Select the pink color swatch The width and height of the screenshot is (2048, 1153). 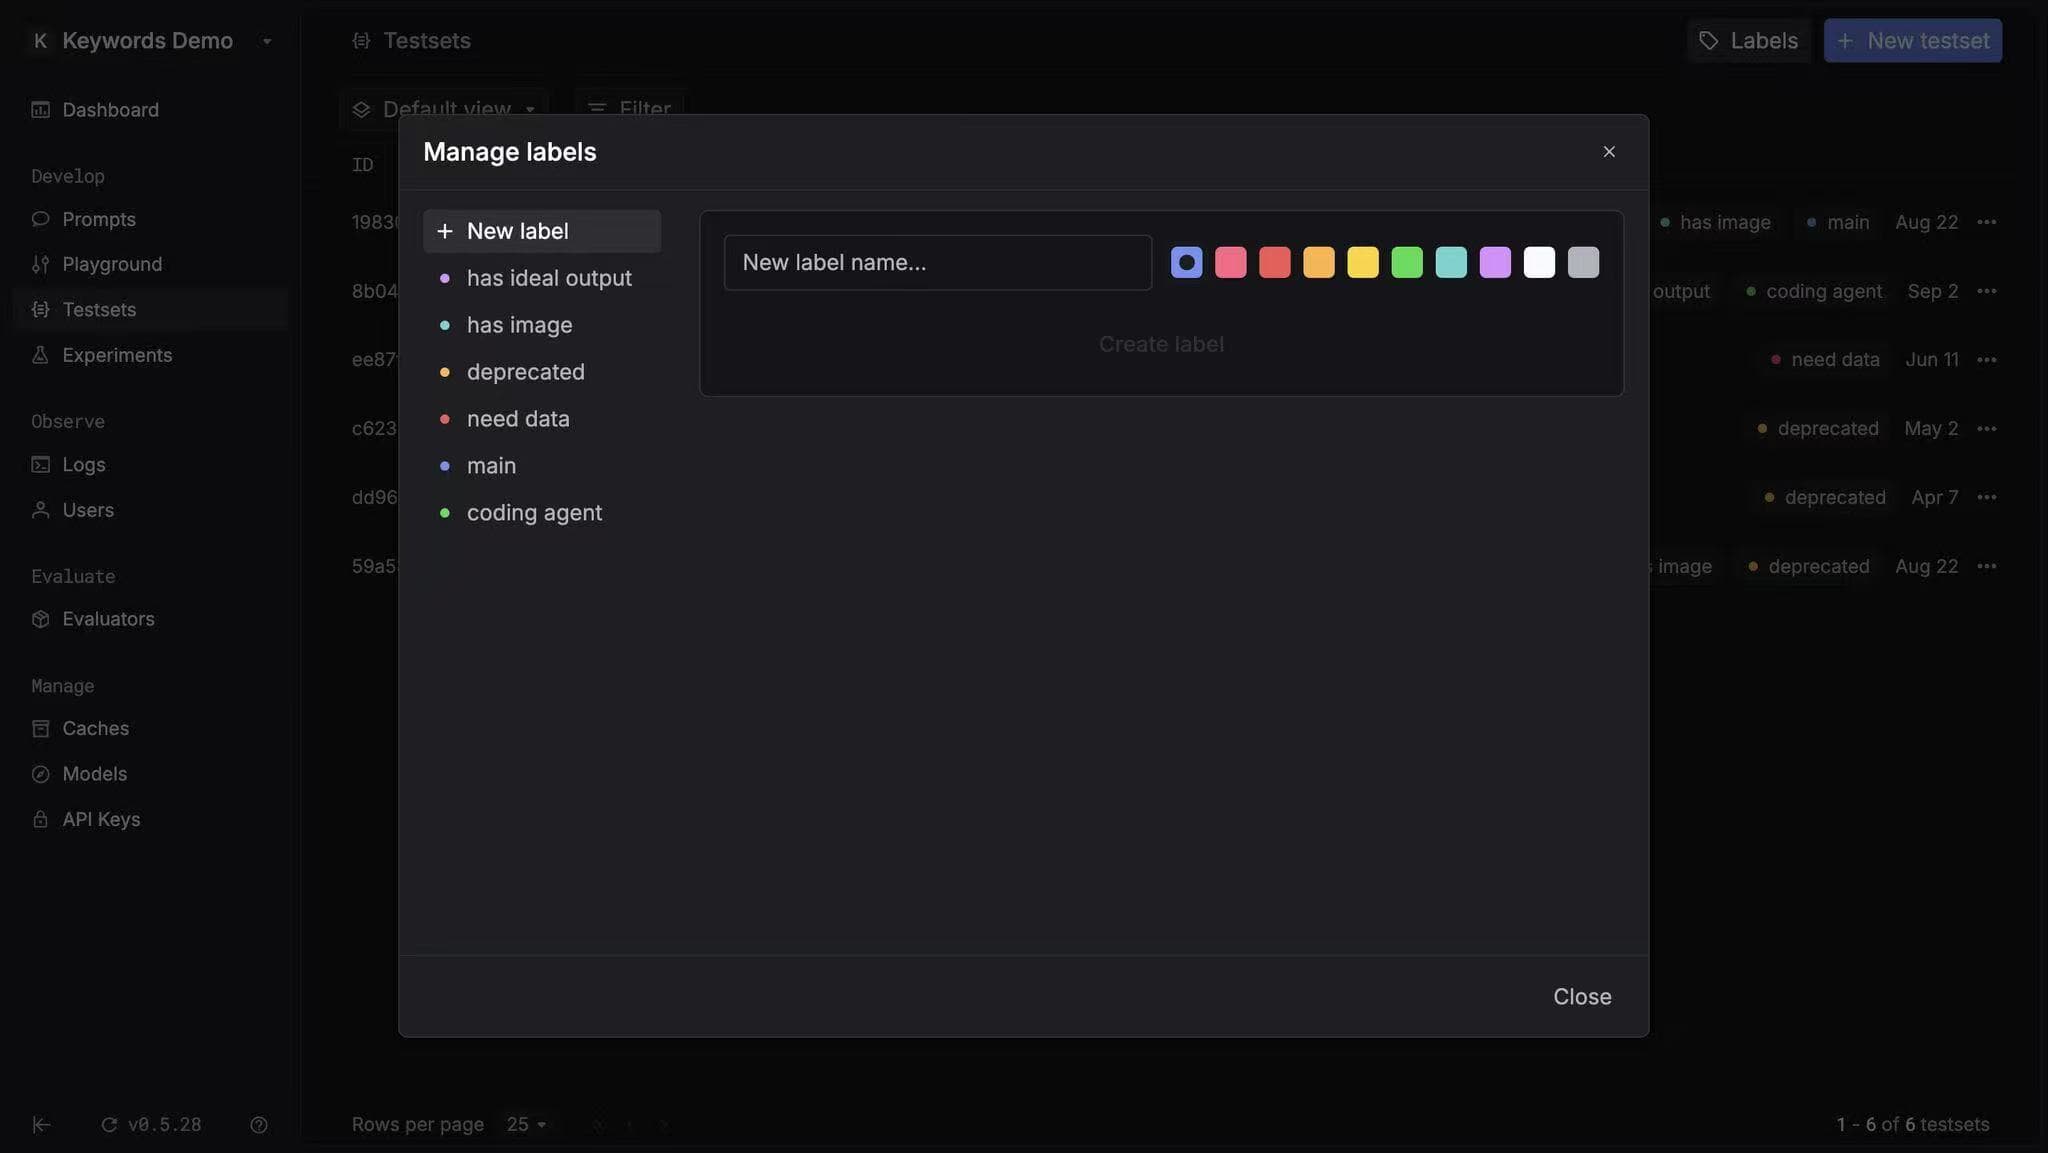[1230, 262]
